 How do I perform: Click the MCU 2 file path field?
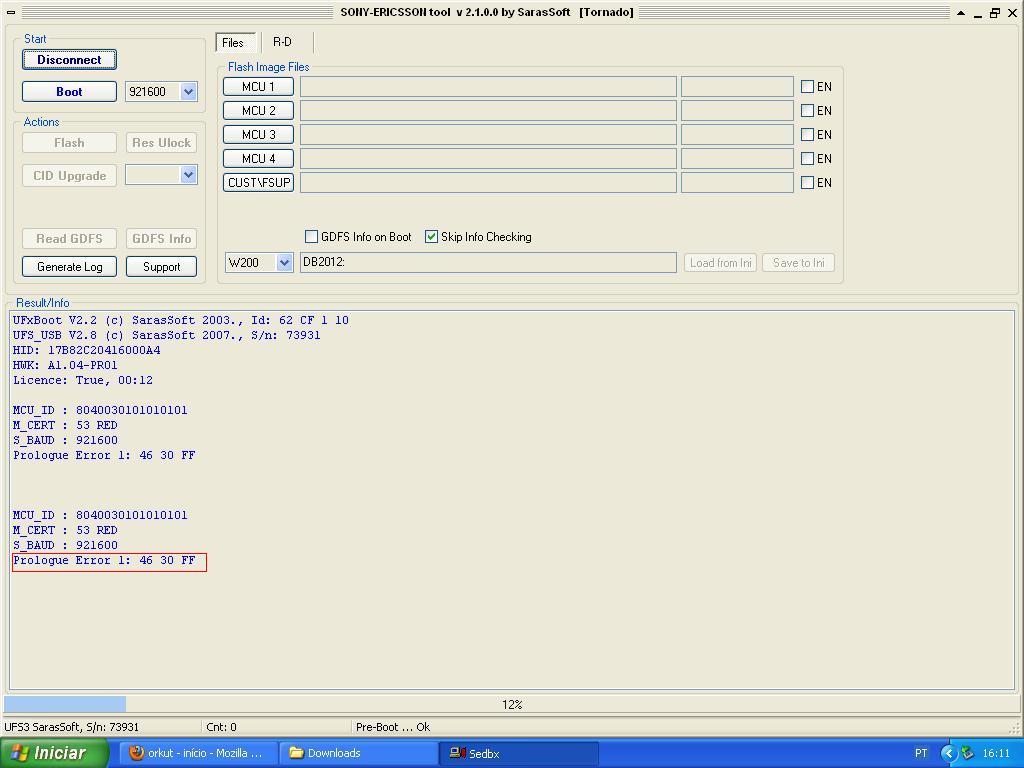point(488,110)
